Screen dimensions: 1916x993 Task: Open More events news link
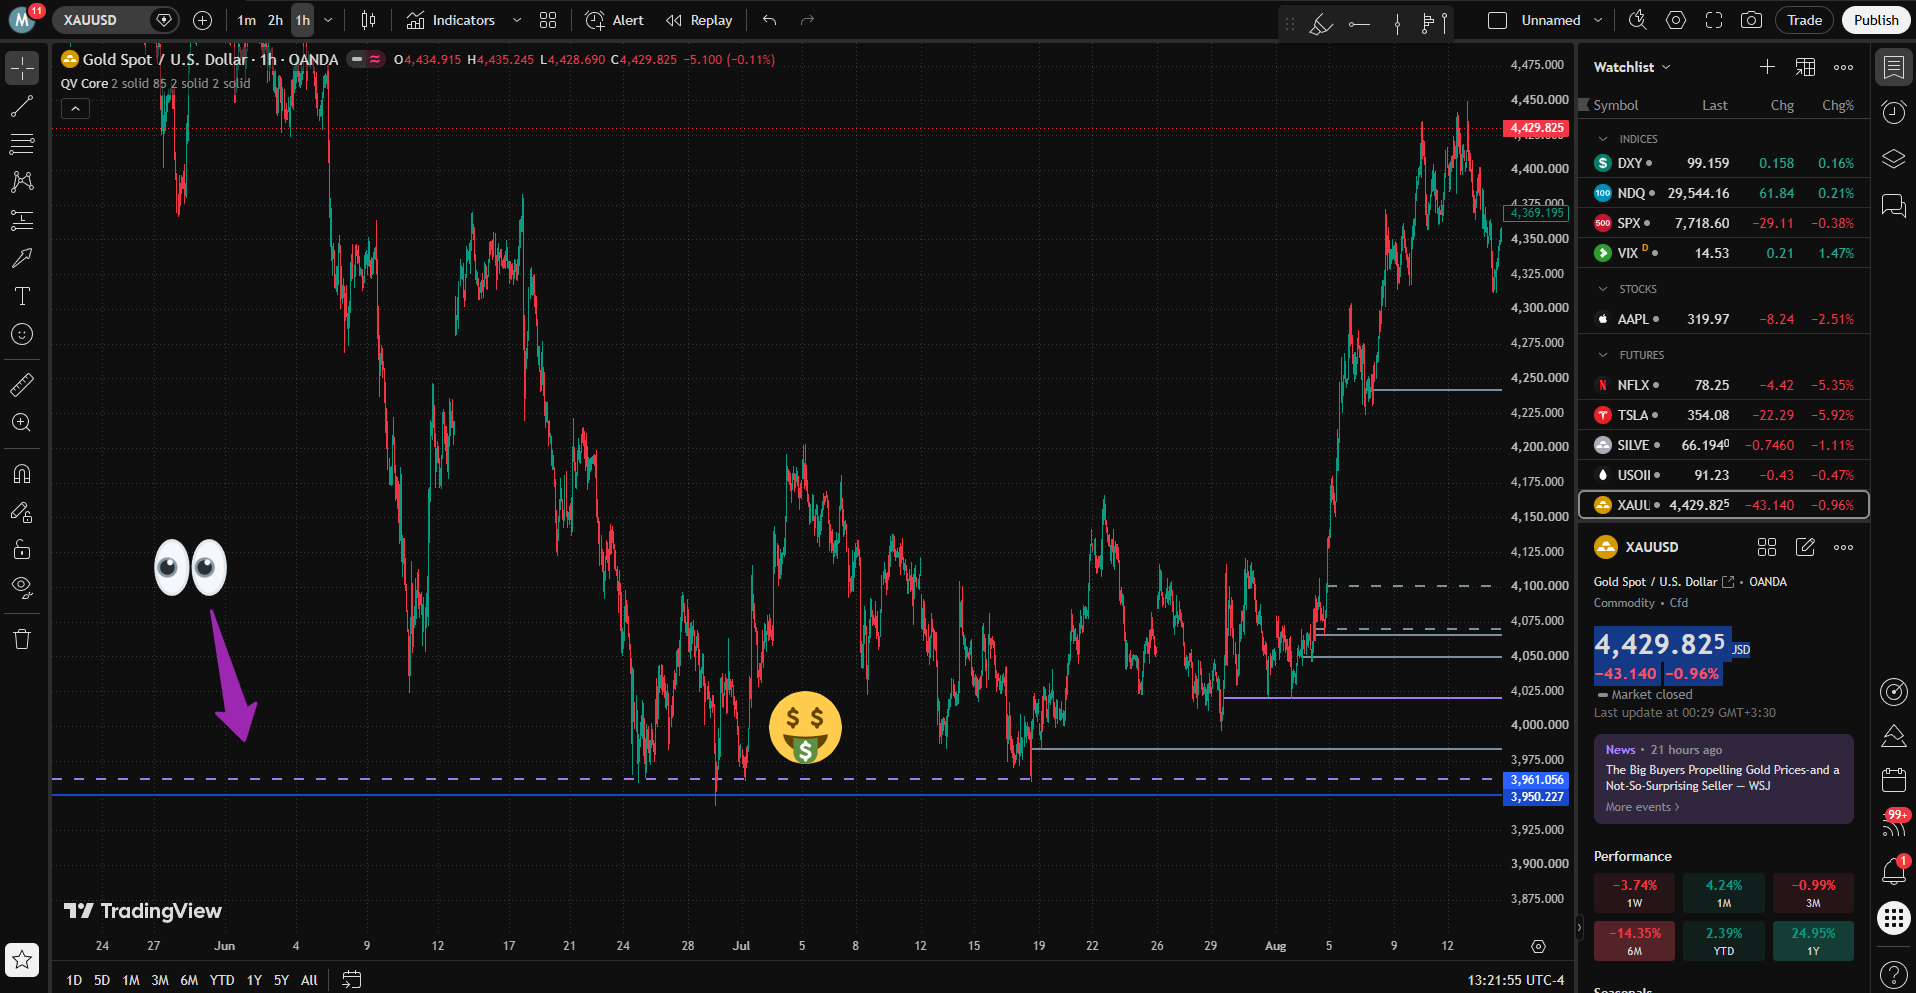point(1642,807)
